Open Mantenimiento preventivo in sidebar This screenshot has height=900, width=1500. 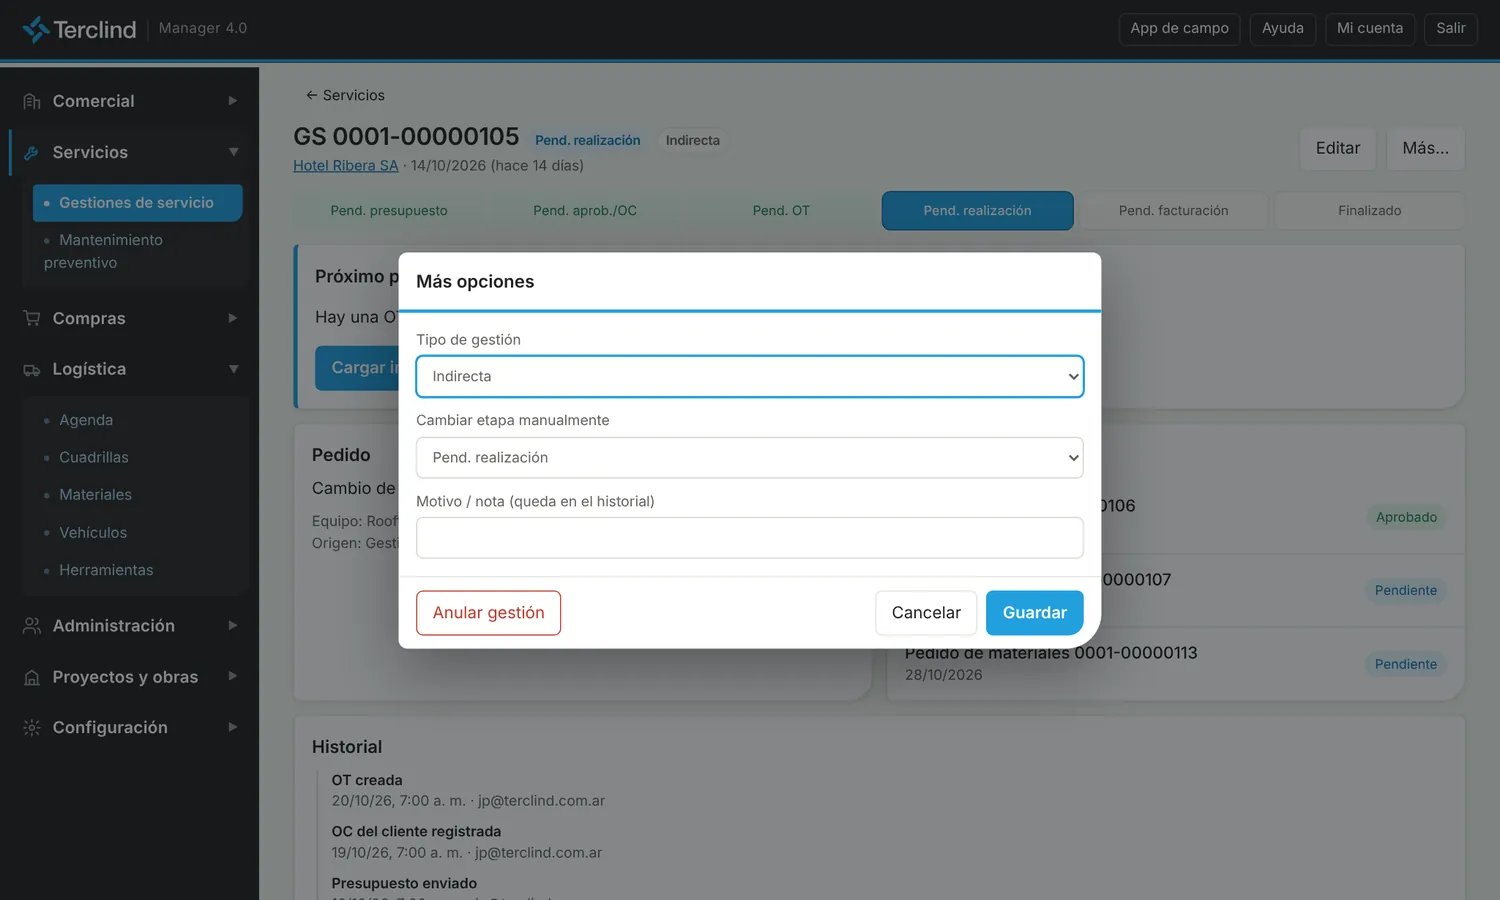(x=138, y=251)
